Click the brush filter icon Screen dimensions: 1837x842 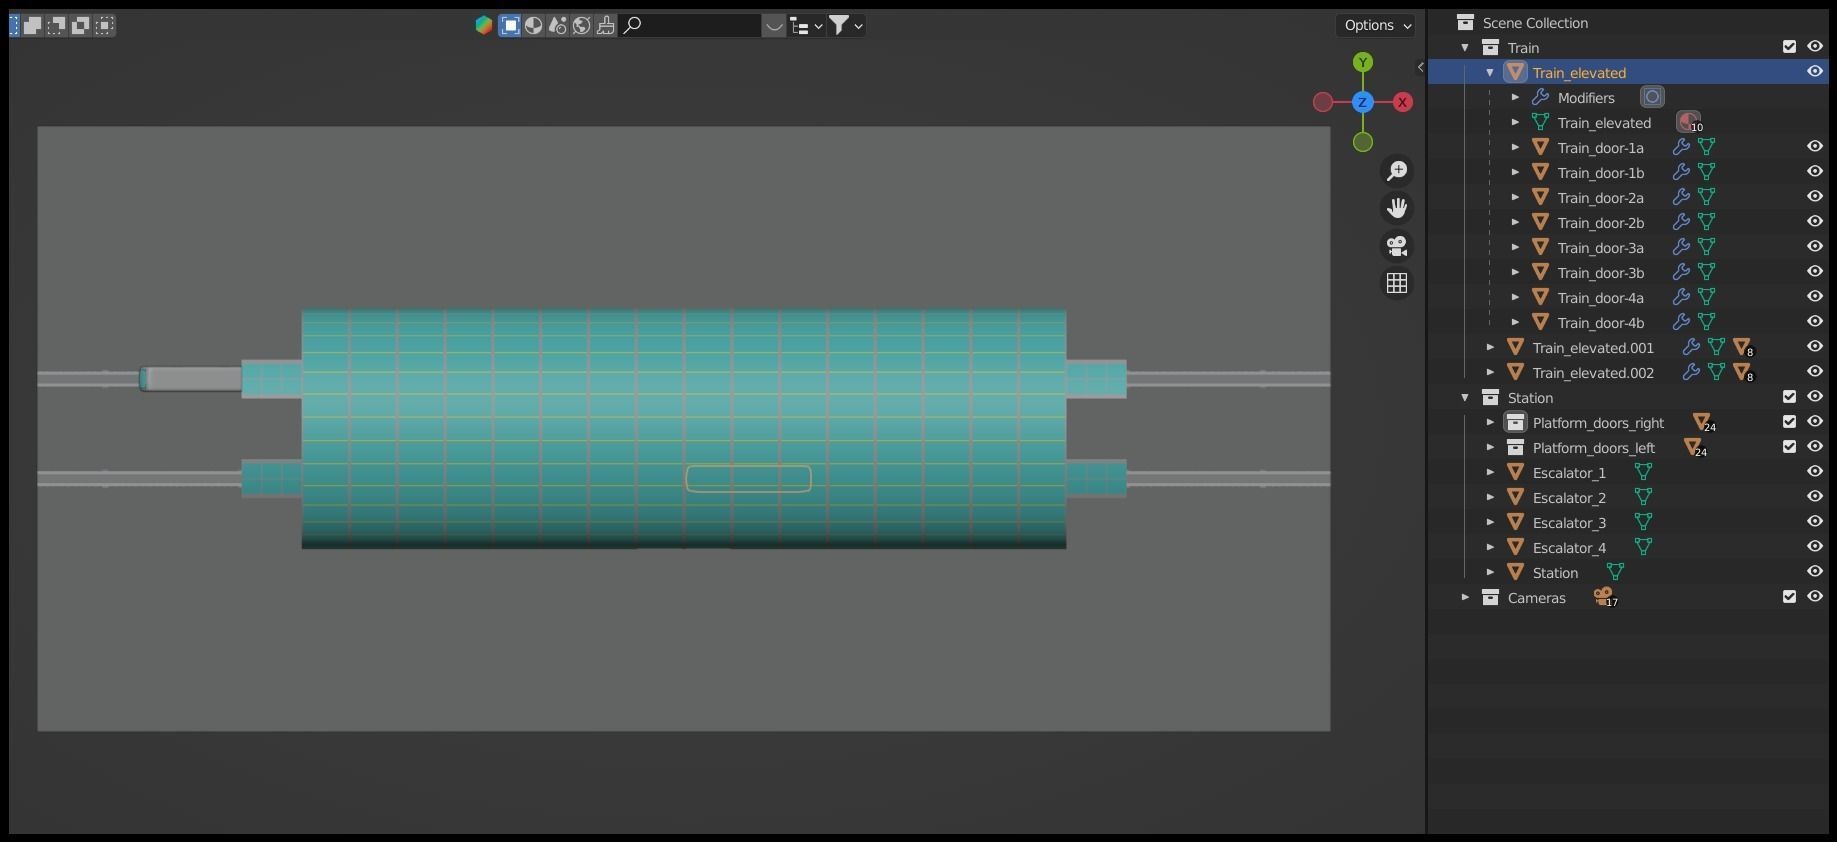coord(606,26)
